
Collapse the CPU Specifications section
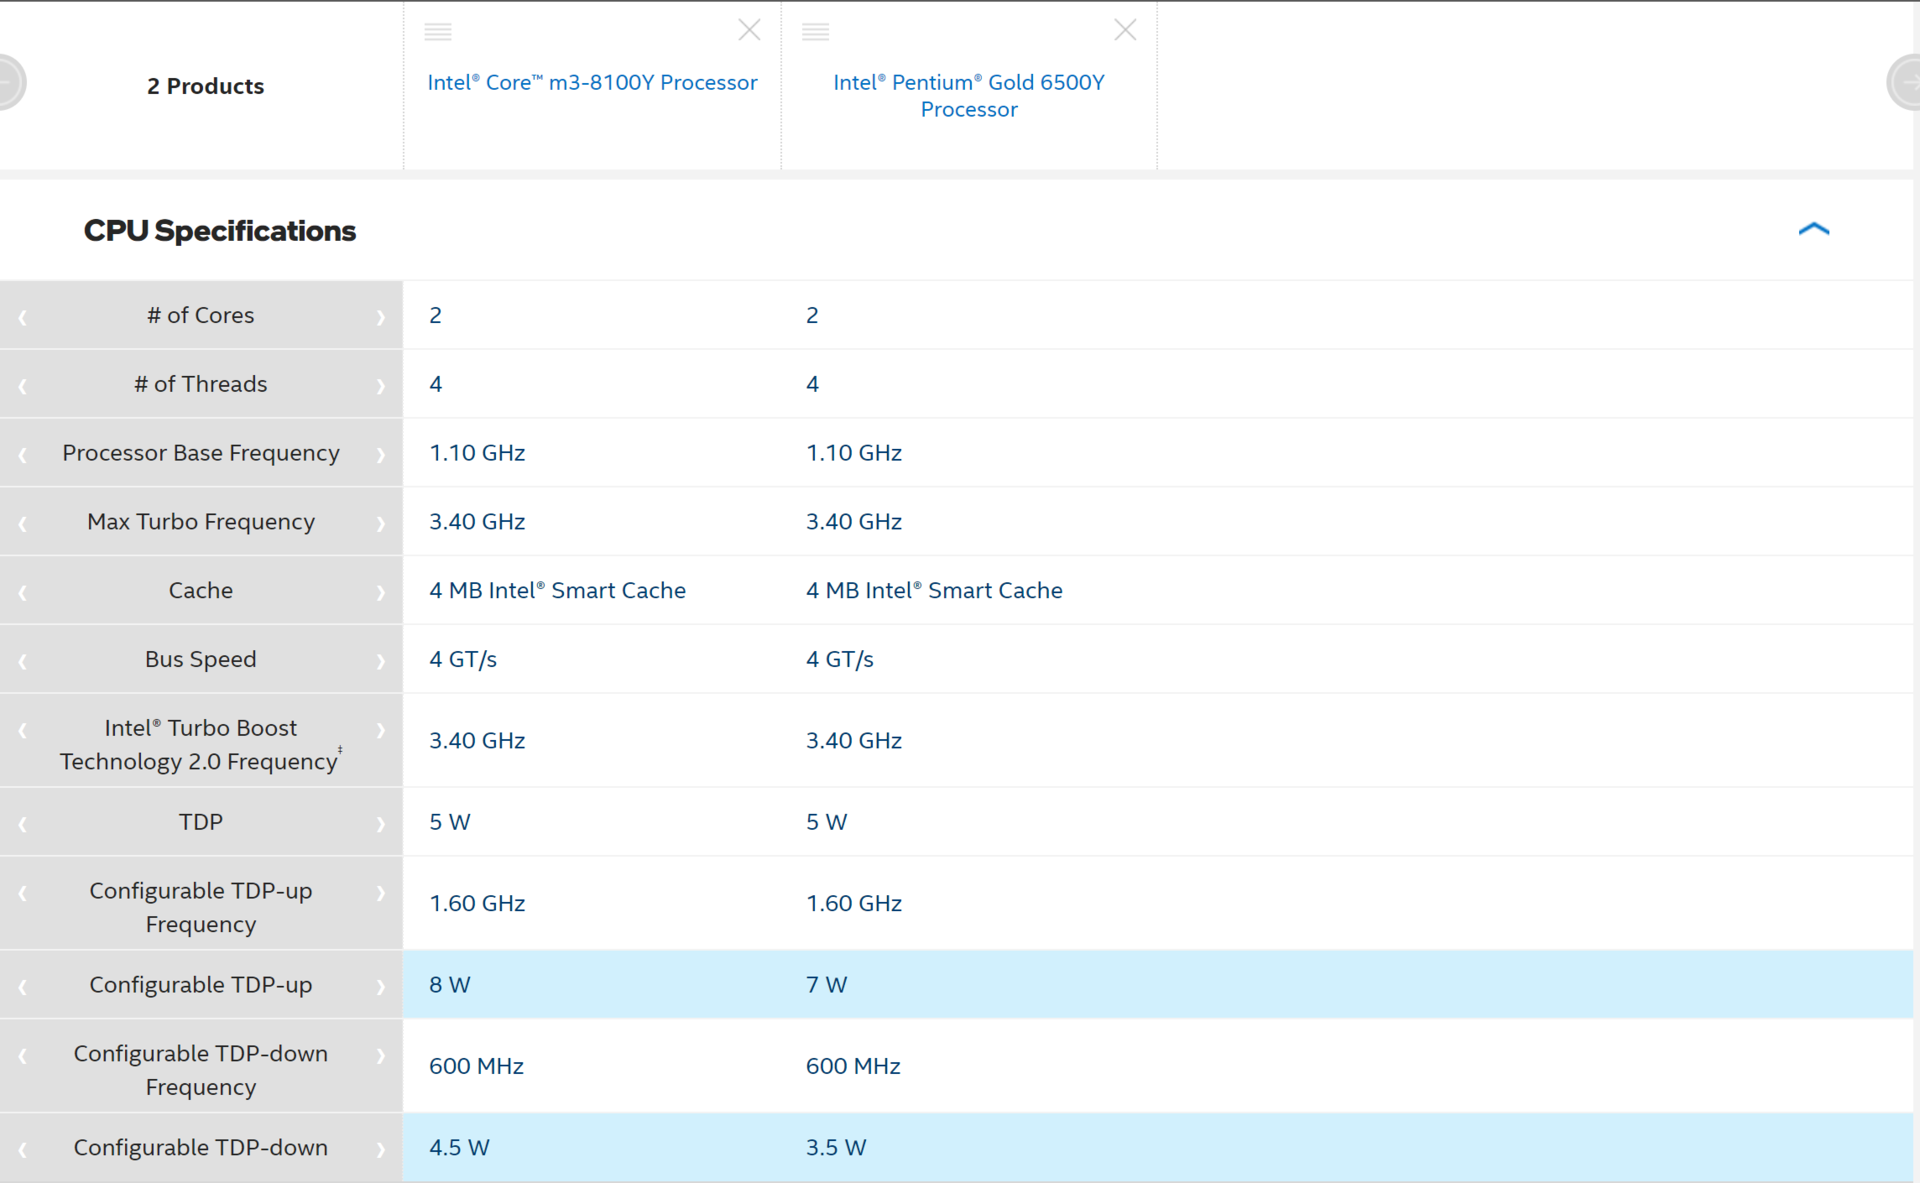(1813, 229)
